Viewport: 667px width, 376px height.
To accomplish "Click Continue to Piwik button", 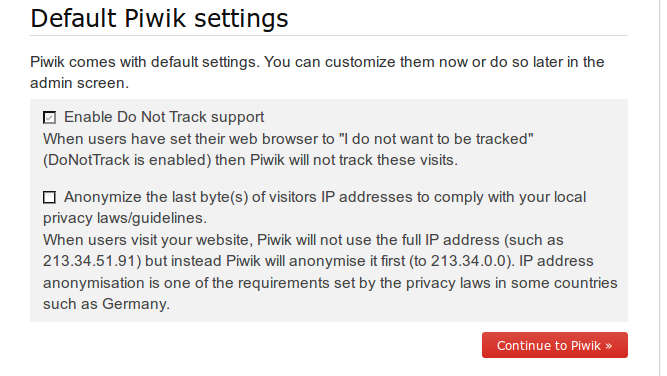I will point(554,345).
